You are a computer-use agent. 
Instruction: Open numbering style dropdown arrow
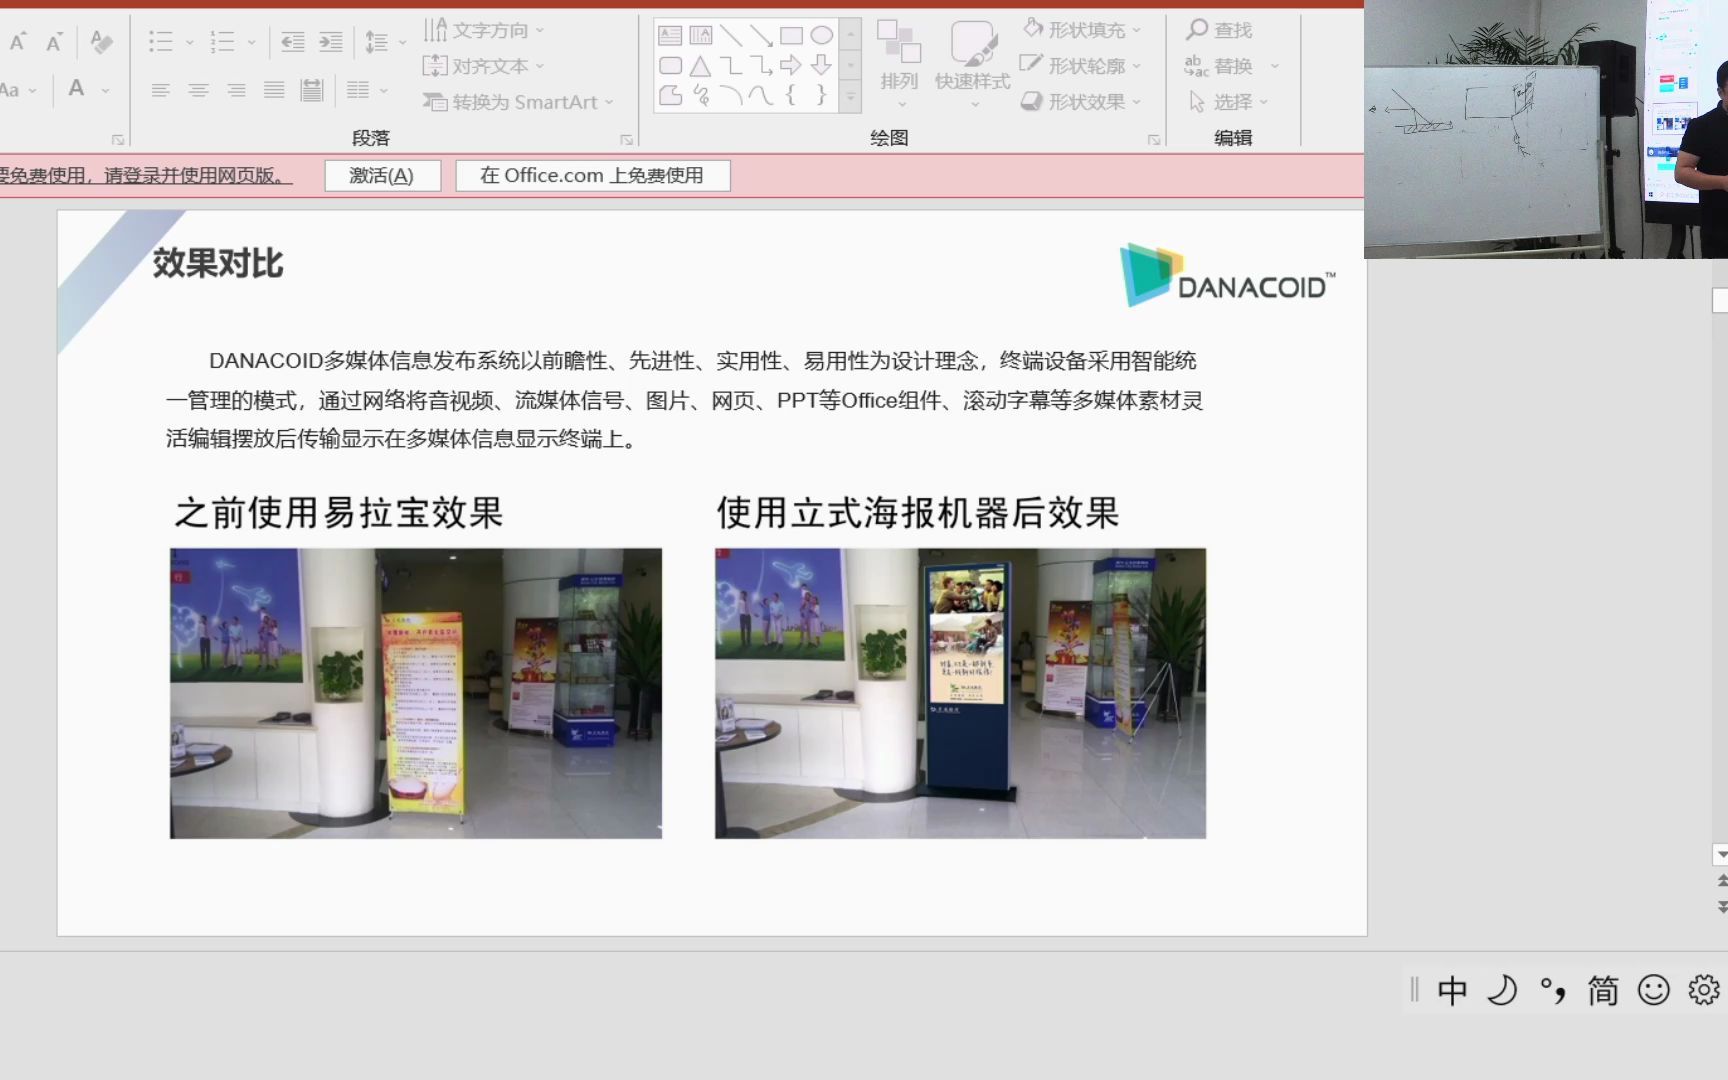pos(251,42)
